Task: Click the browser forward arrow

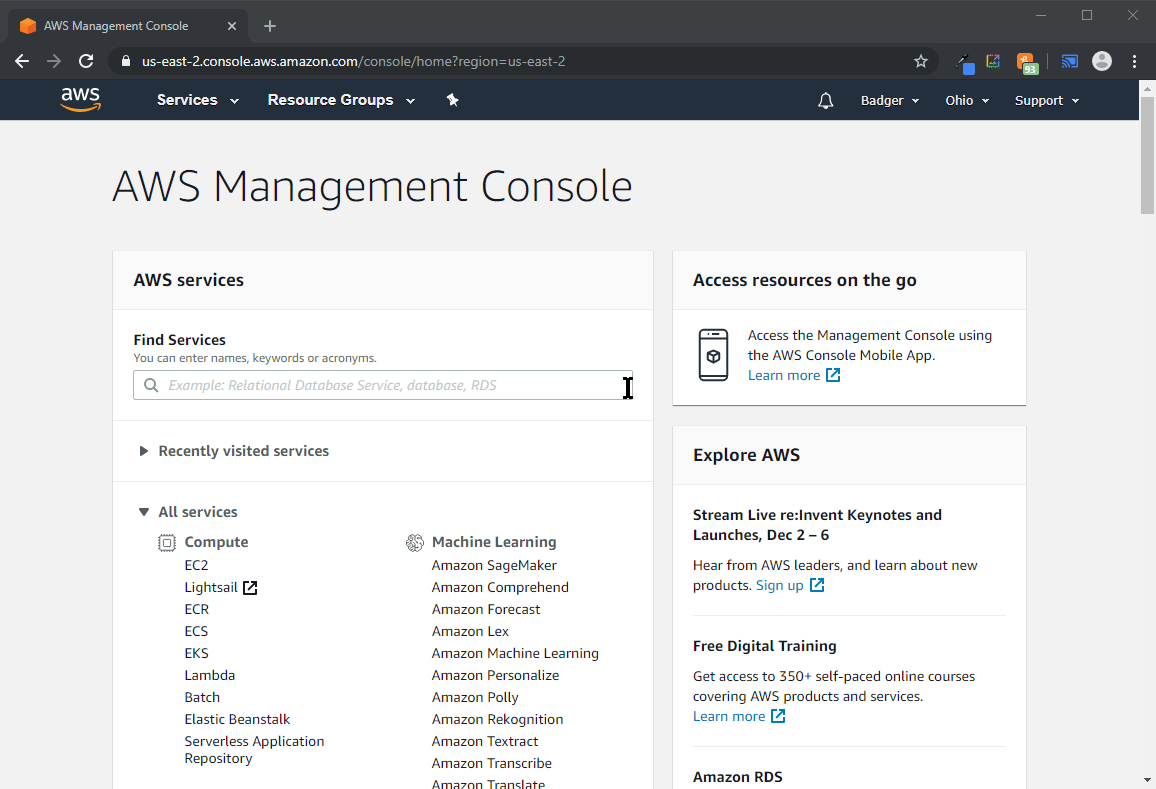Action: tap(54, 61)
